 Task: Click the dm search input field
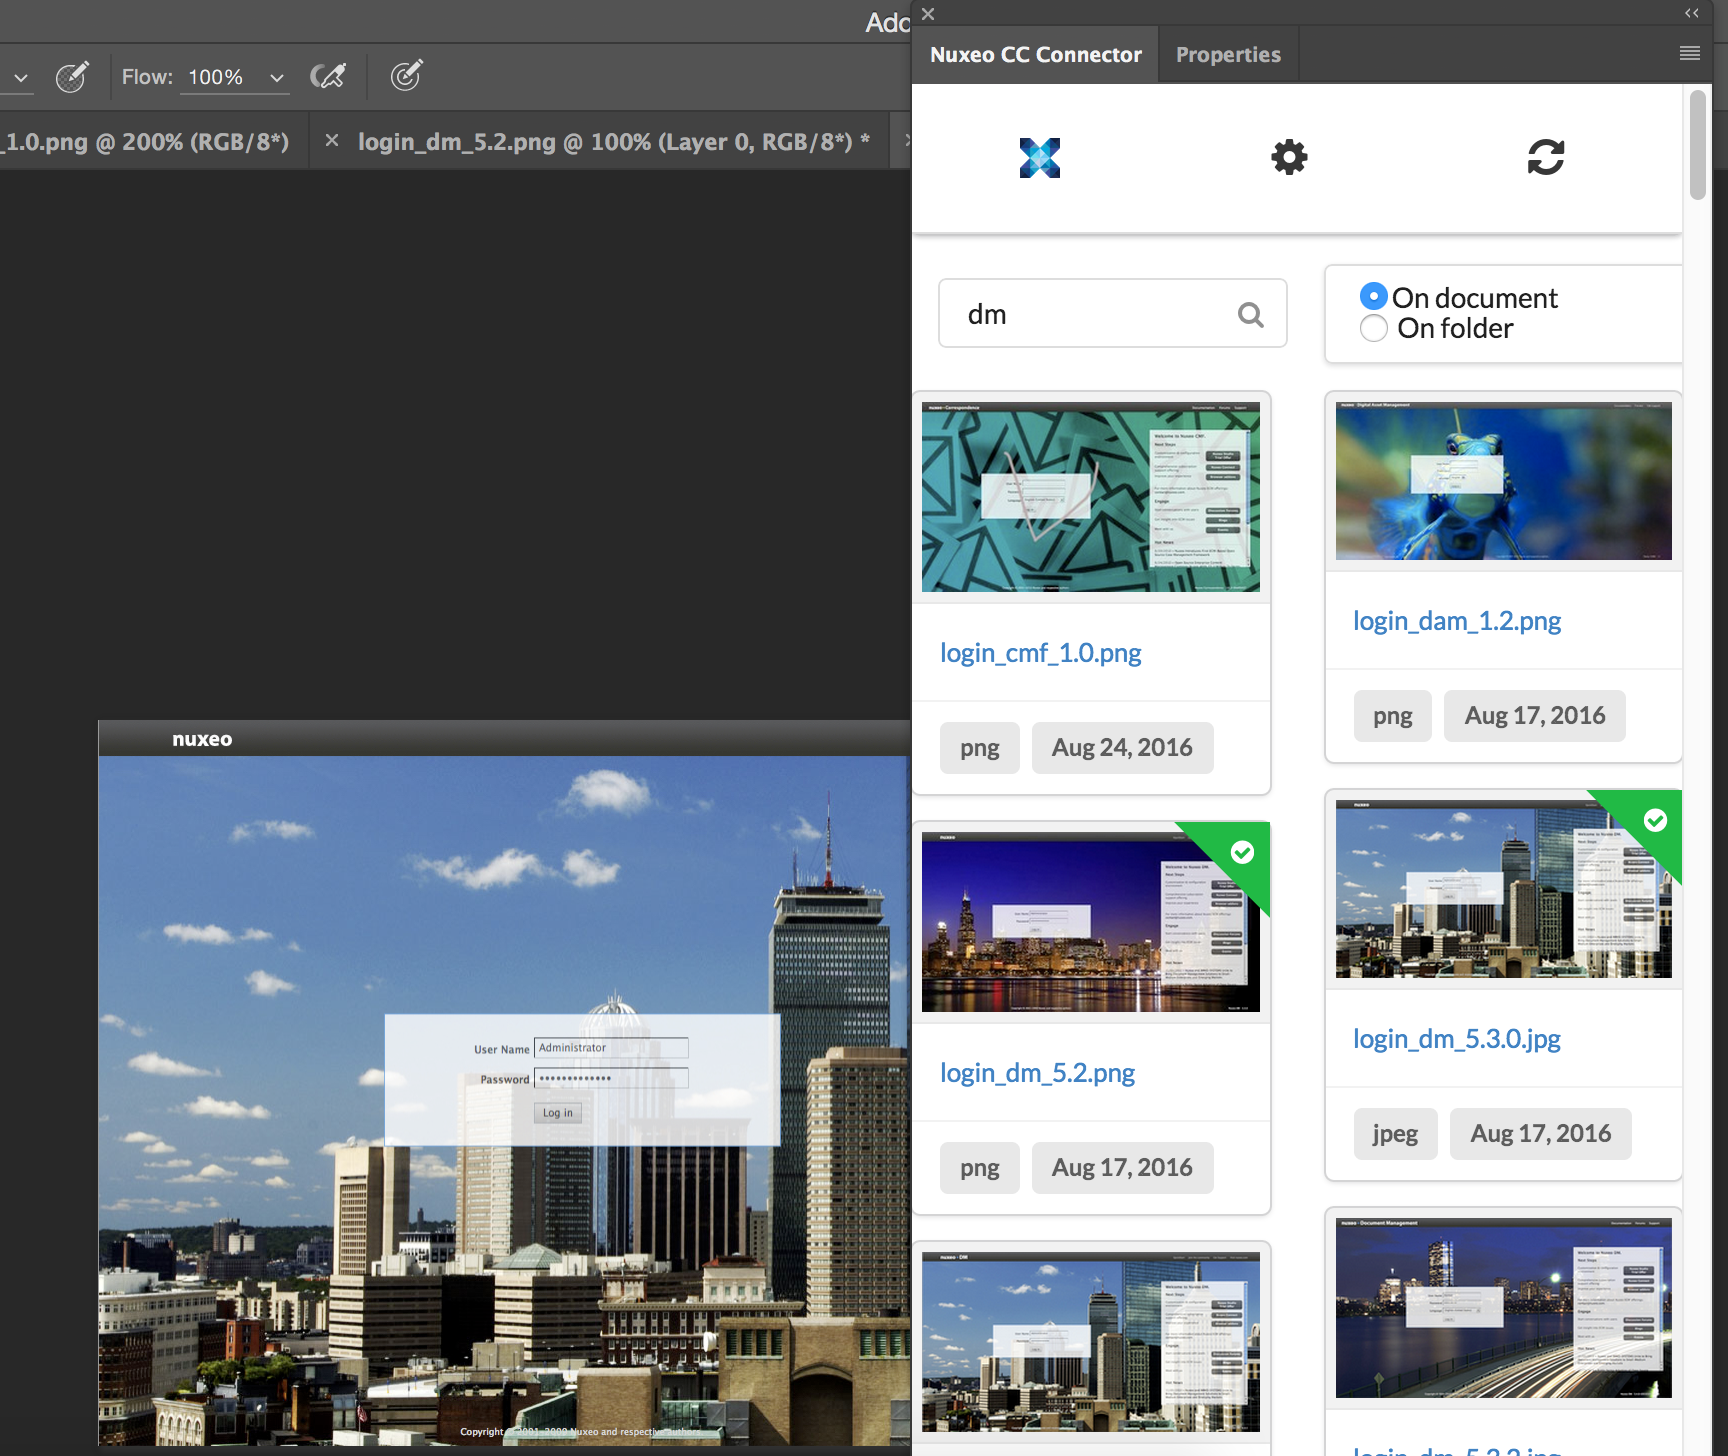click(x=1090, y=315)
